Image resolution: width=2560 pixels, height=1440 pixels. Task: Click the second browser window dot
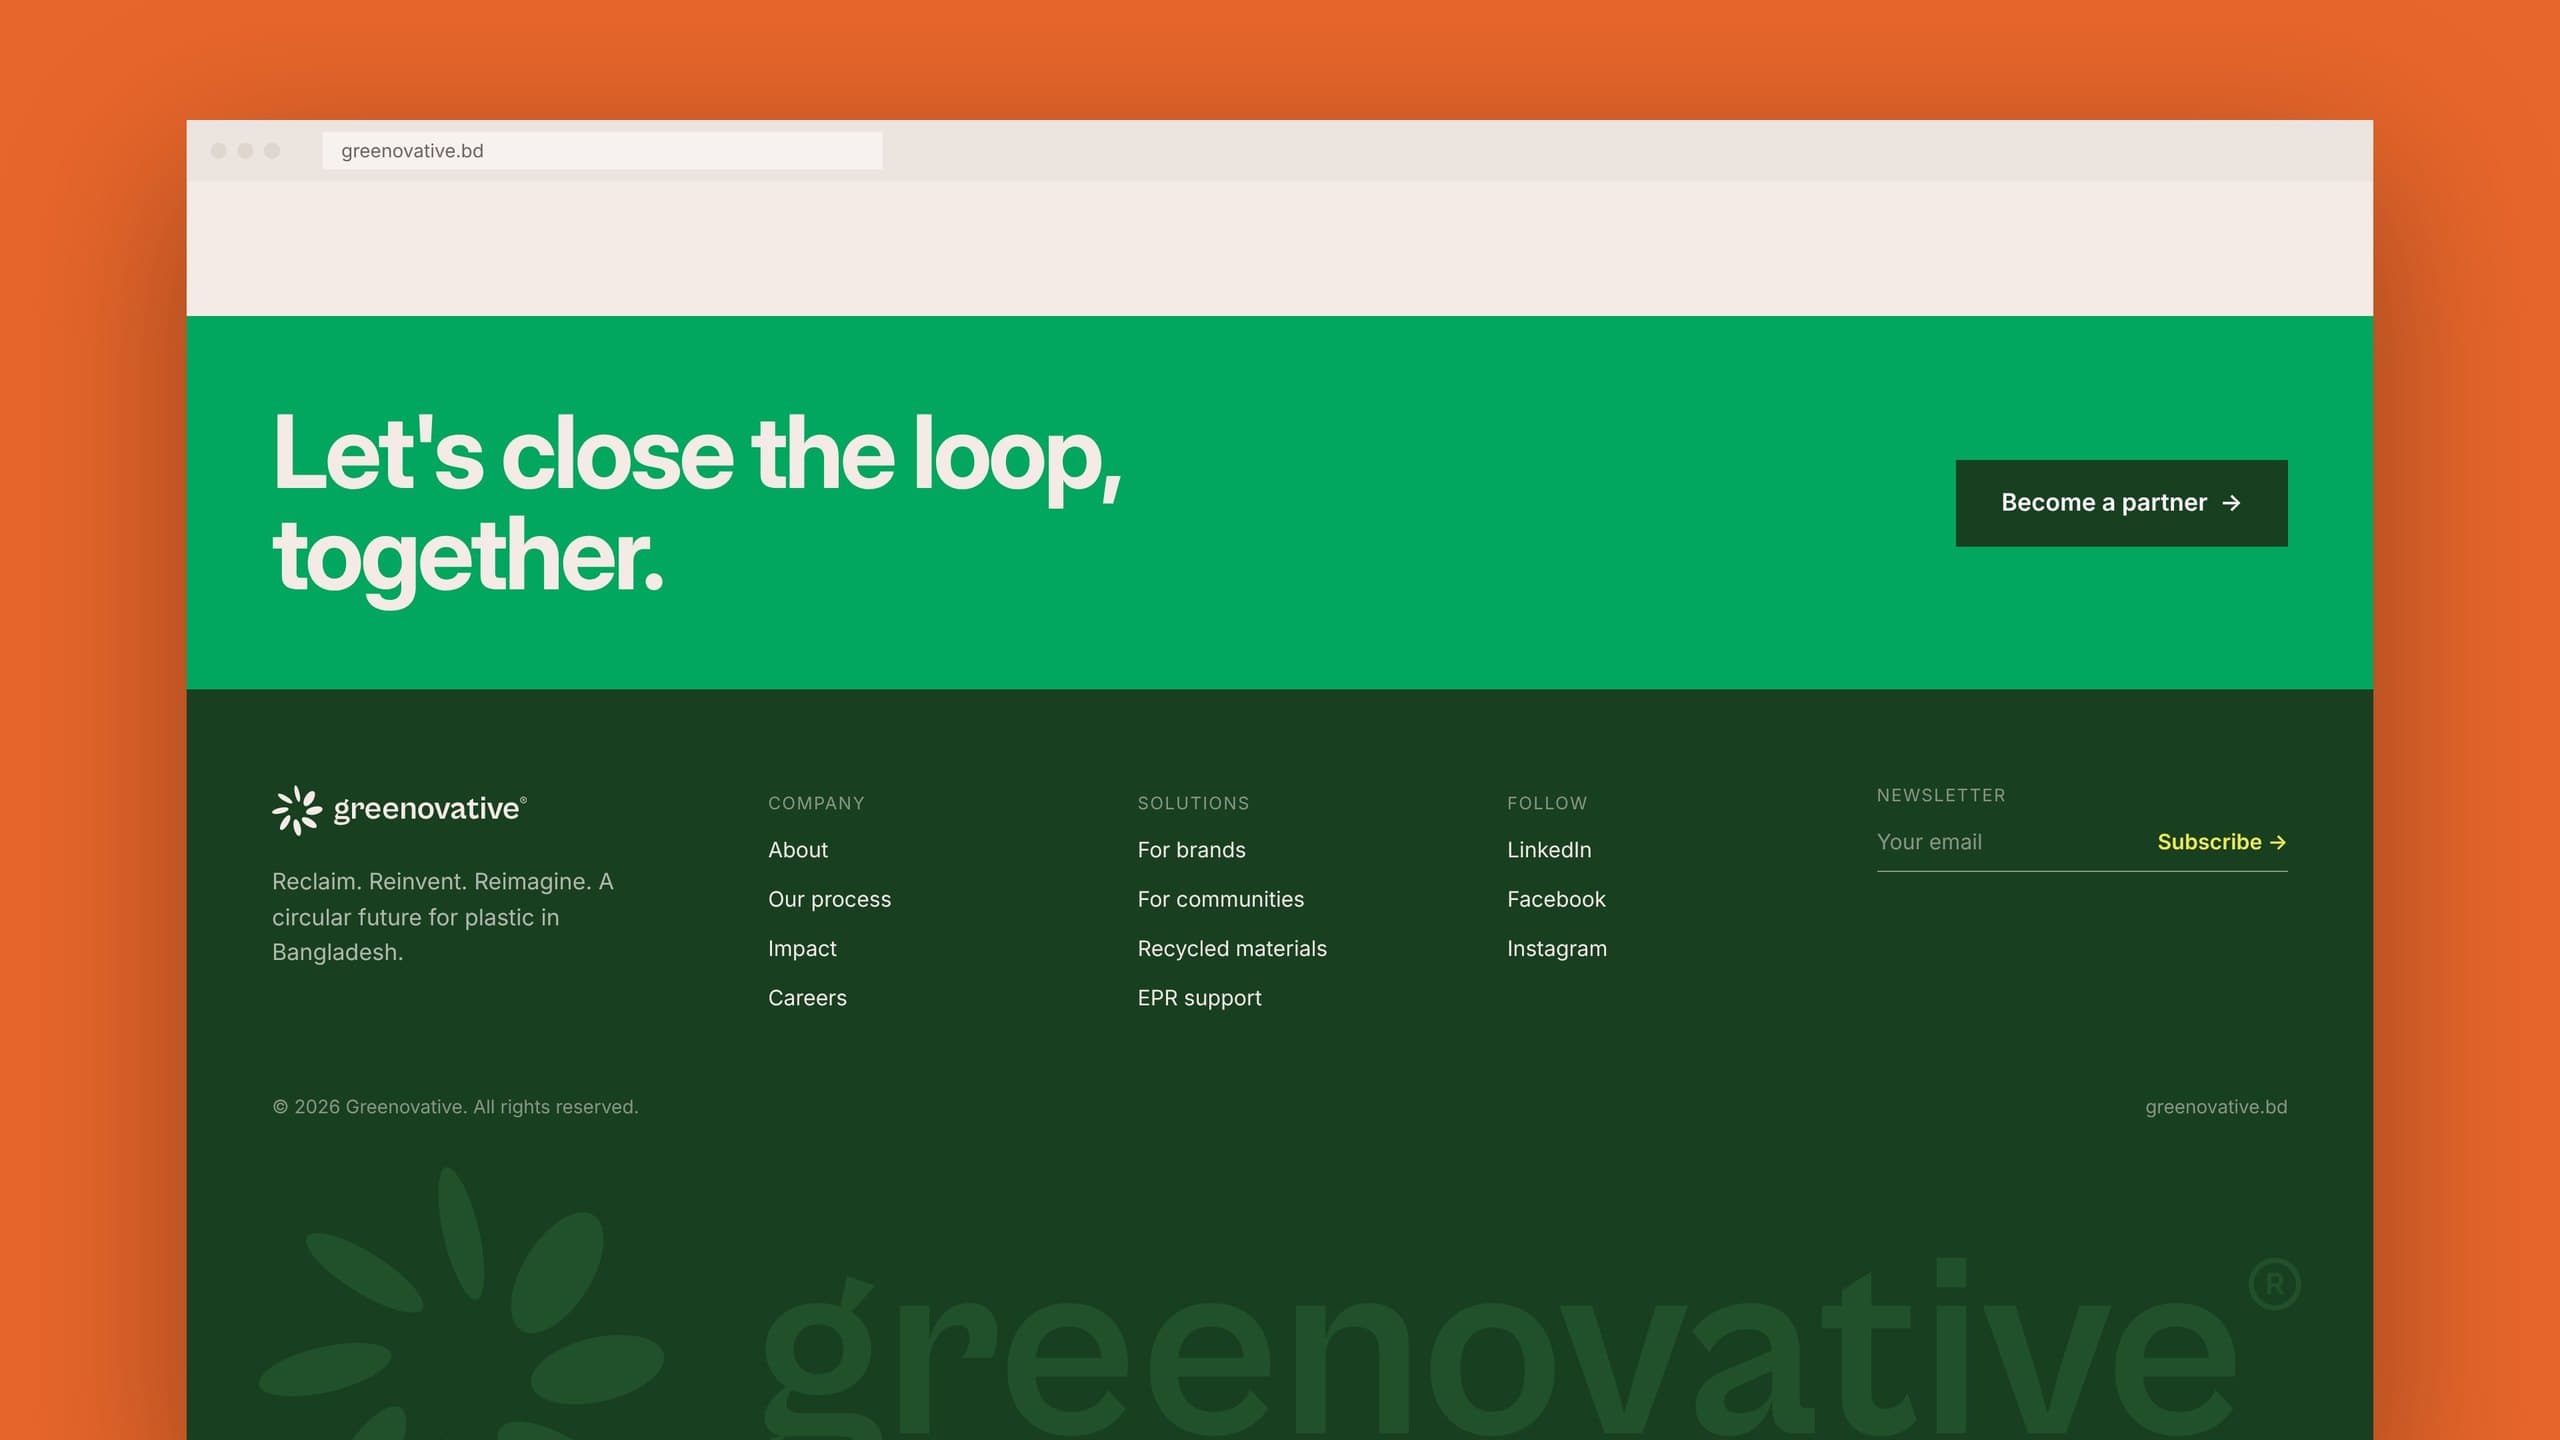click(x=245, y=151)
